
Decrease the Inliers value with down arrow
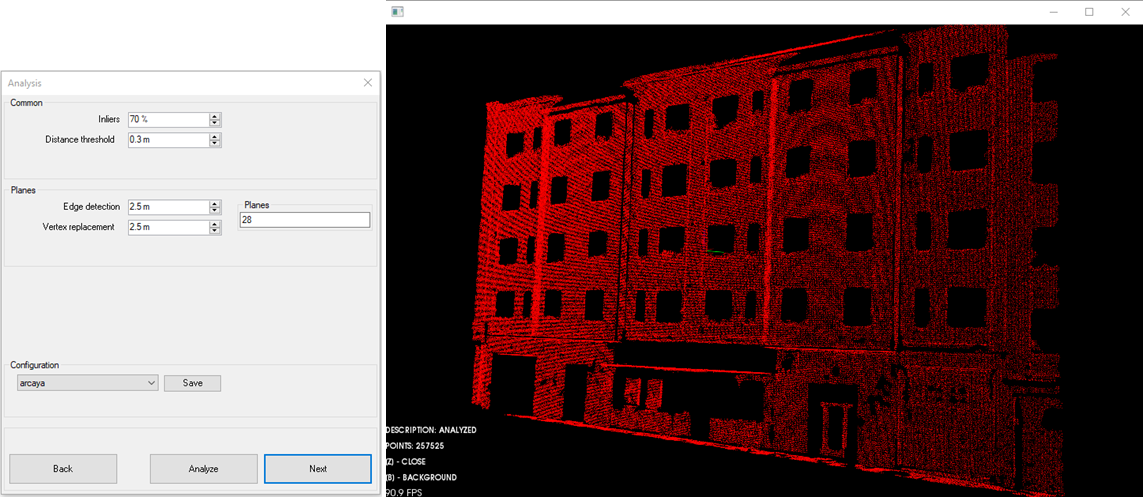214,124
